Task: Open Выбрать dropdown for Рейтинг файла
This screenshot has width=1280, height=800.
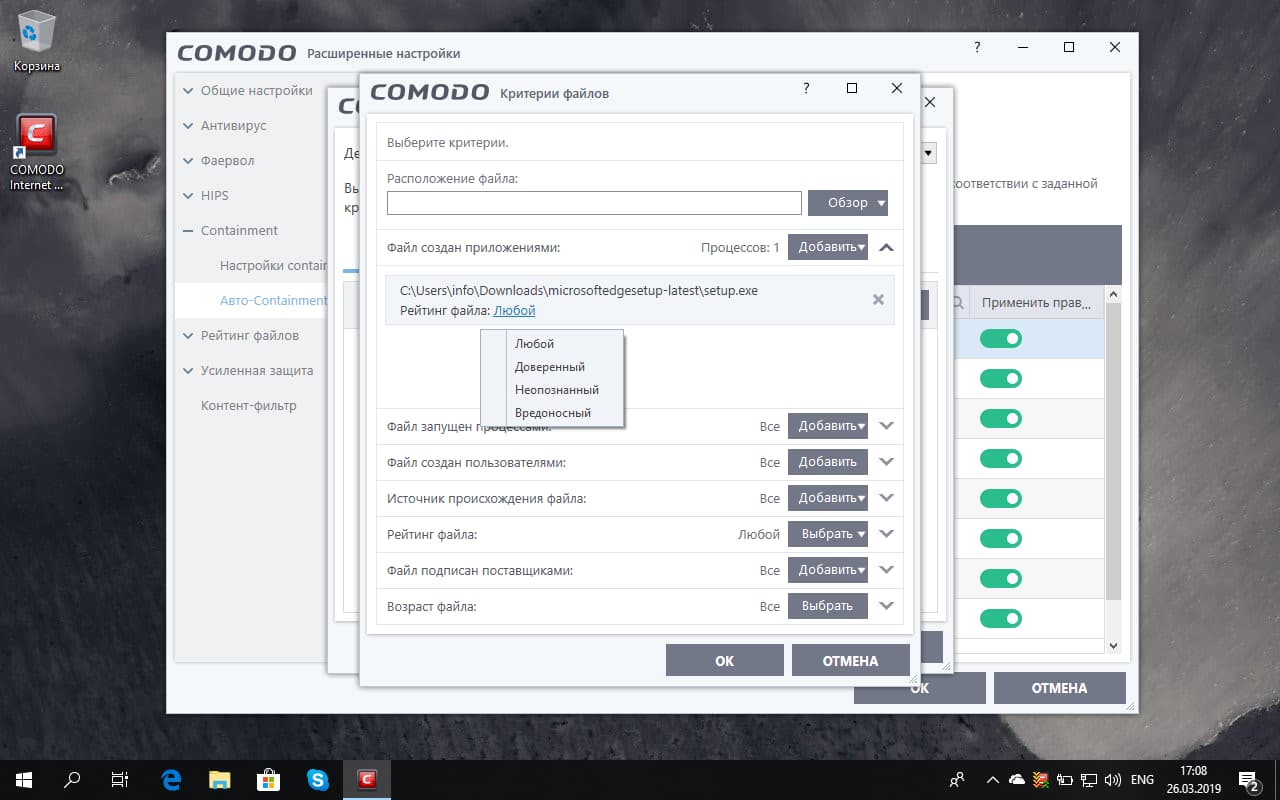Action: pyautogui.click(x=828, y=534)
